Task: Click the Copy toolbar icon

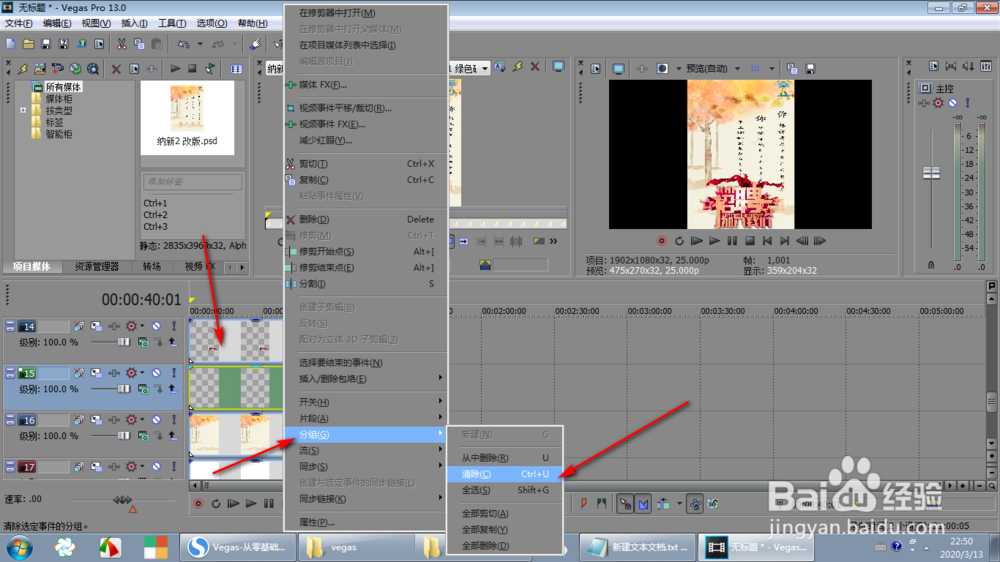Action: (139, 44)
